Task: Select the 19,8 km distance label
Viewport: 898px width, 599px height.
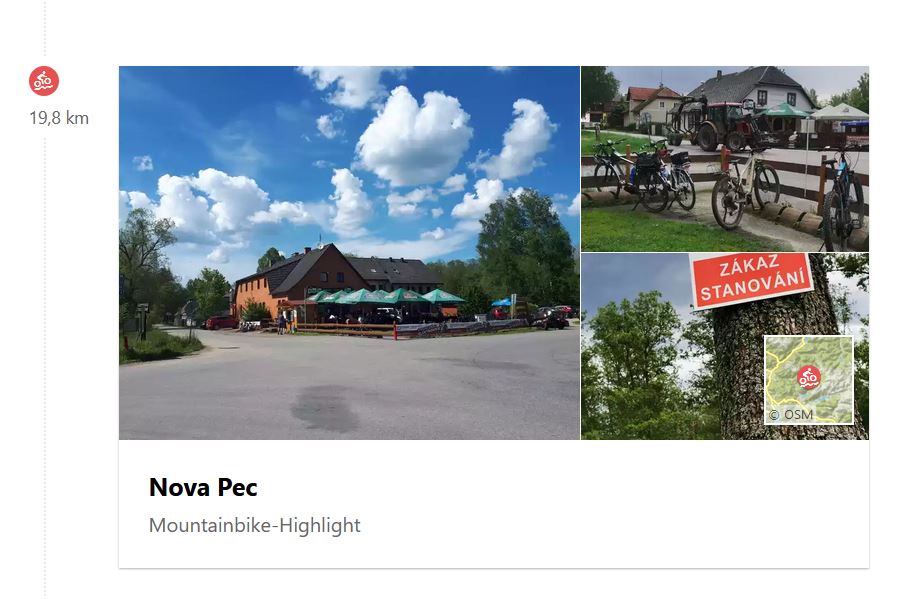Action: pos(59,119)
